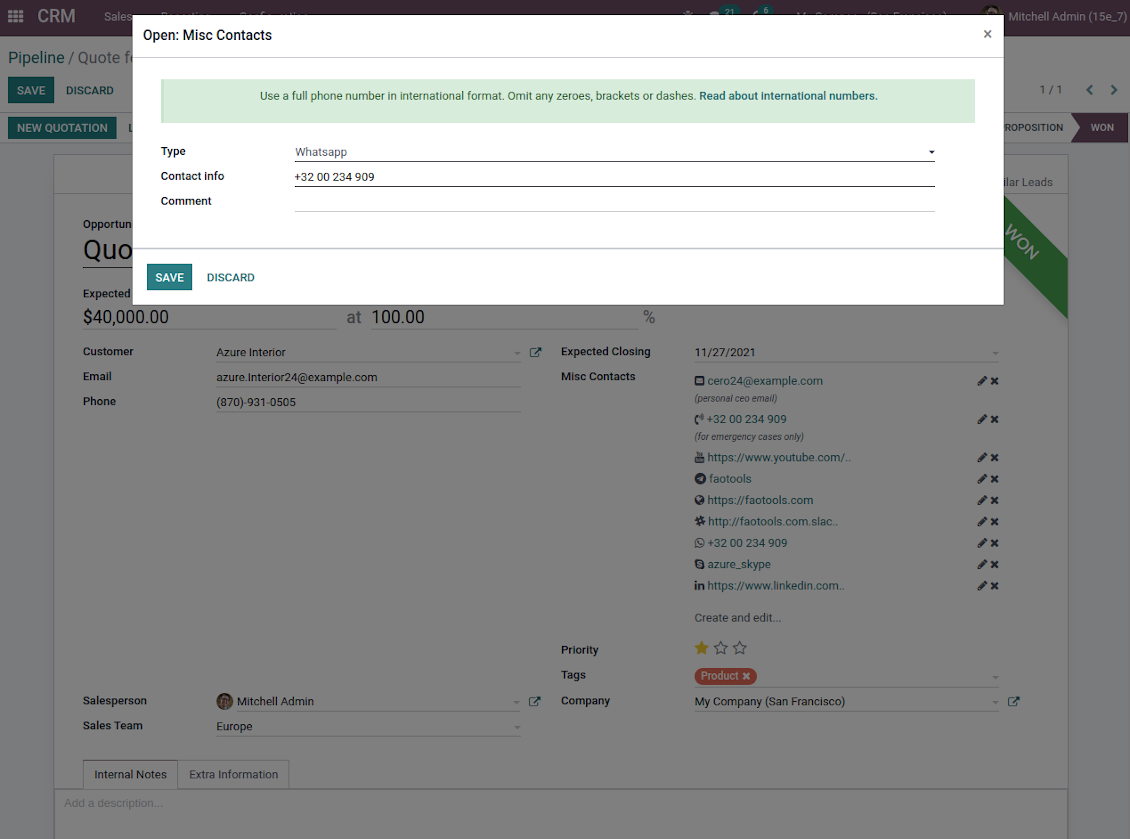Remove the Product tag
The width and height of the screenshot is (1130, 839).
[746, 676]
